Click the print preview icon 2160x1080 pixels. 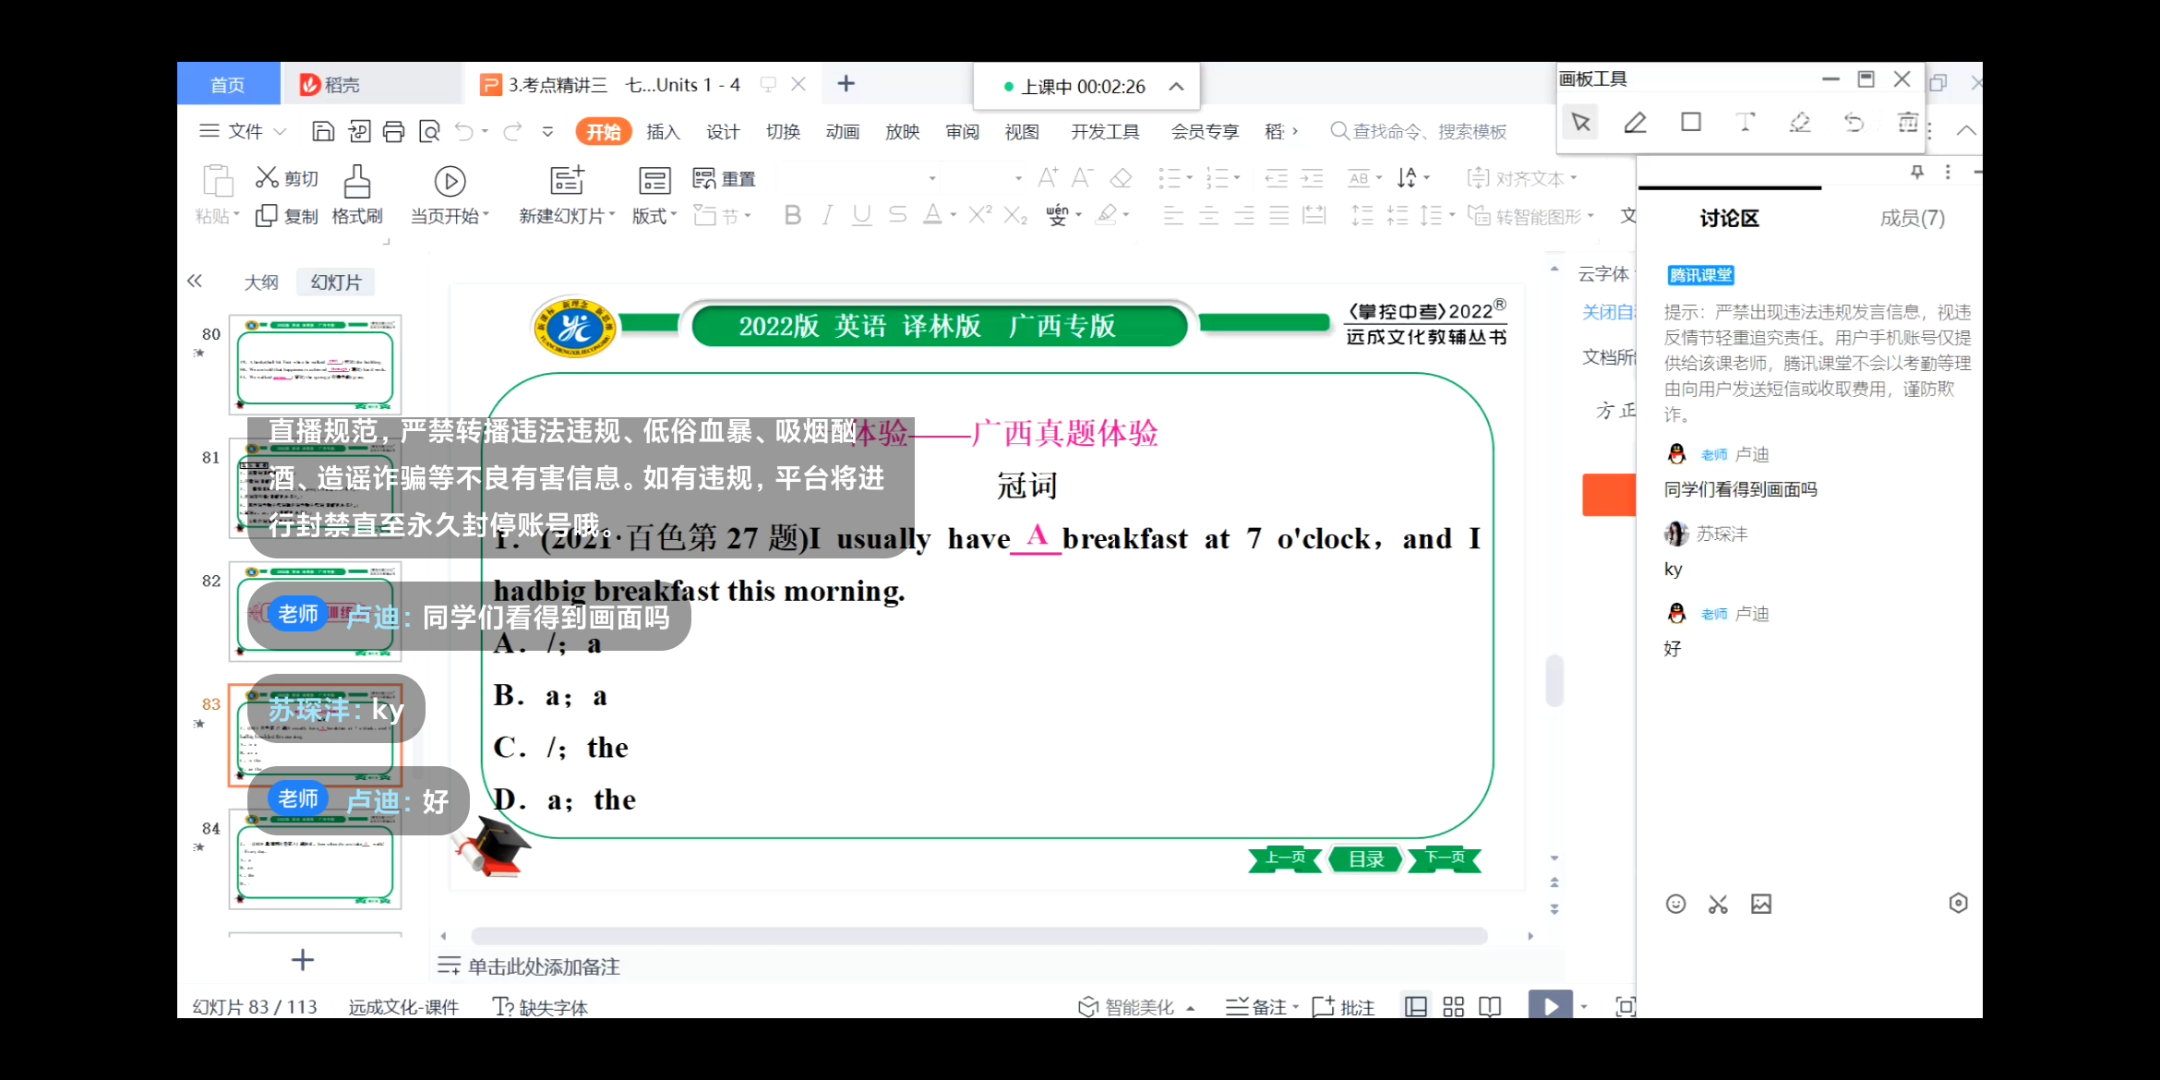tap(430, 131)
